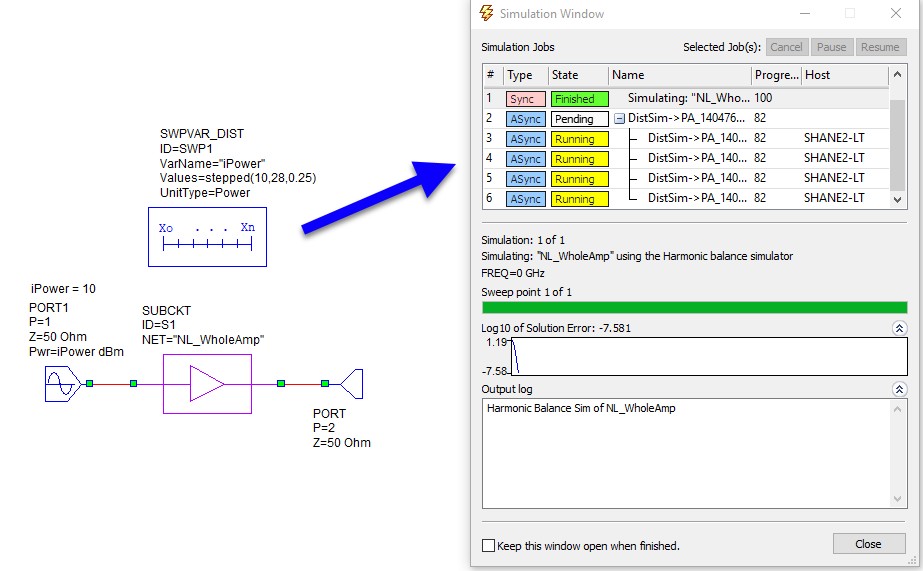Click the P=2 parameter text

point(323,428)
